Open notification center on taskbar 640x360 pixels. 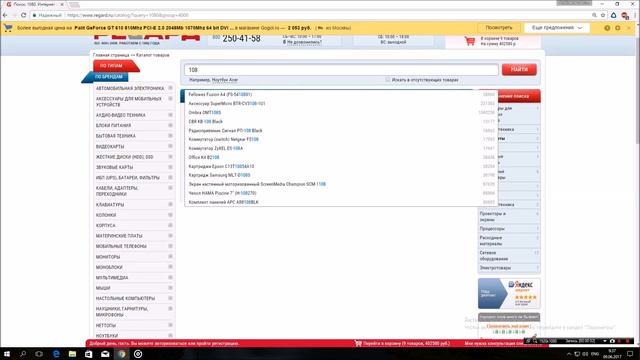pos(630,354)
